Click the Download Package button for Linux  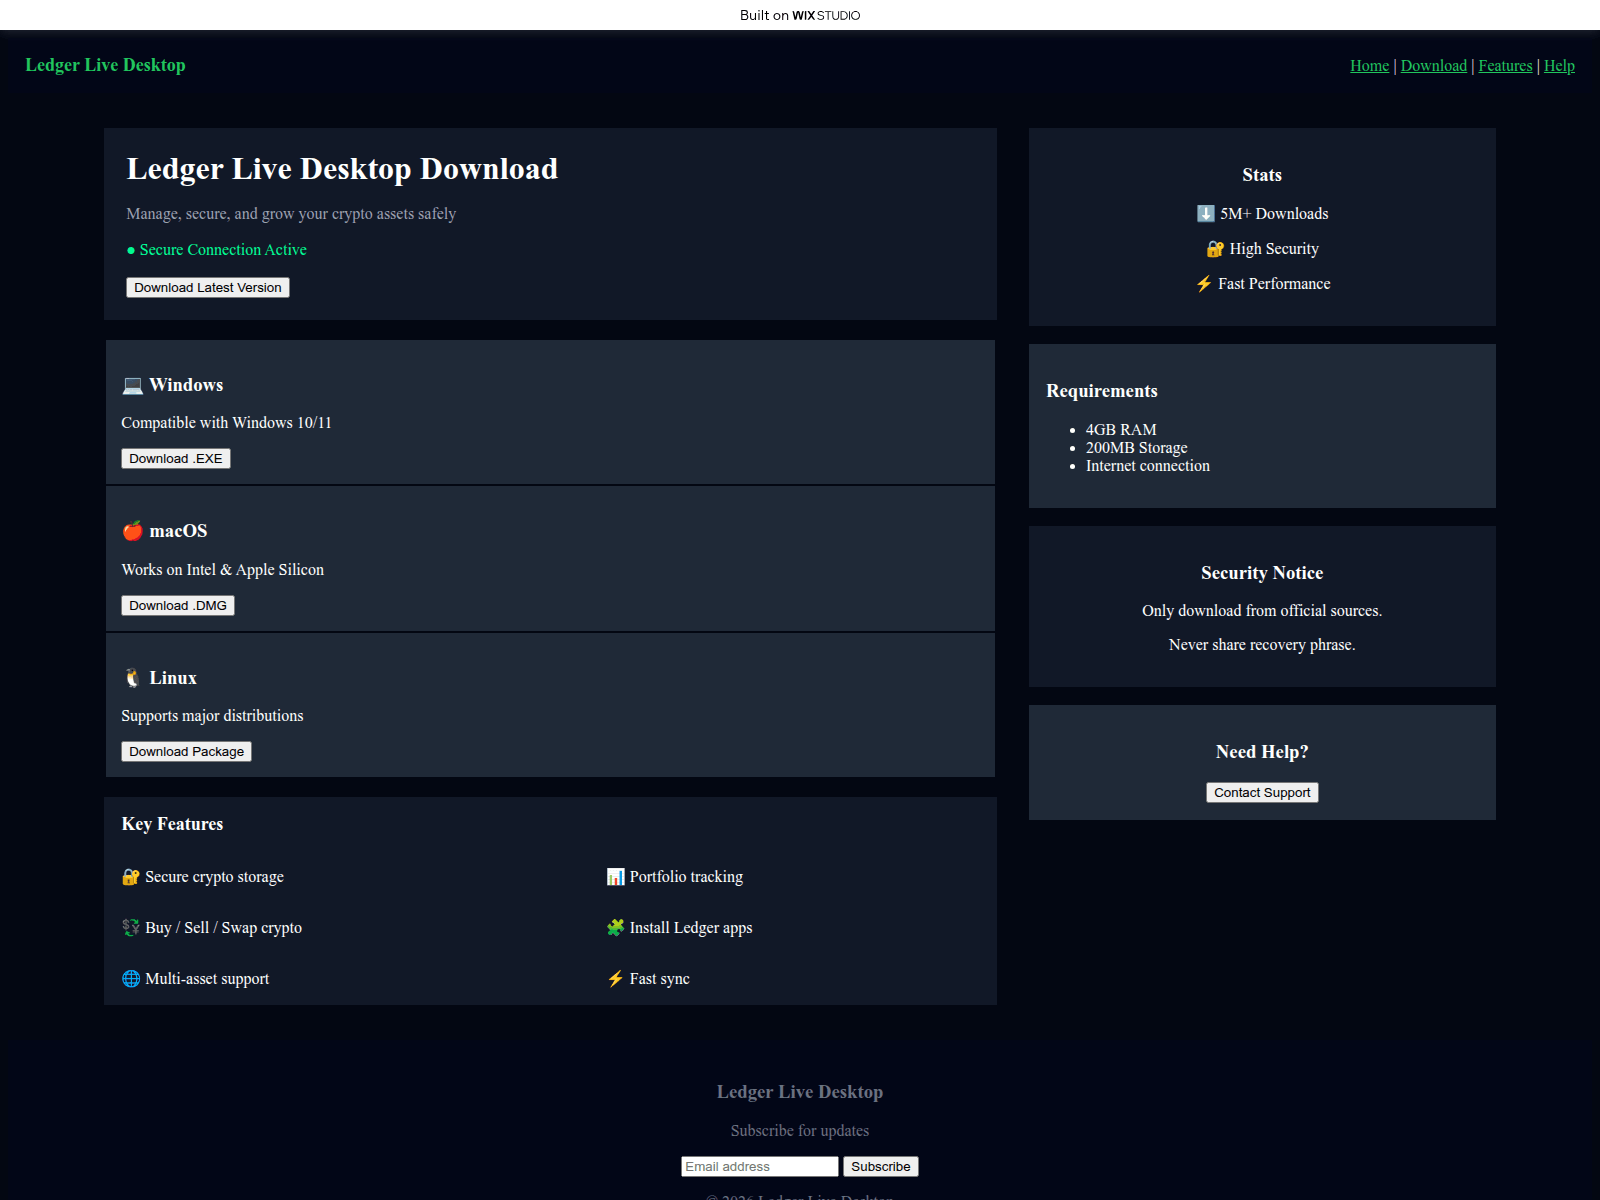[186, 752]
